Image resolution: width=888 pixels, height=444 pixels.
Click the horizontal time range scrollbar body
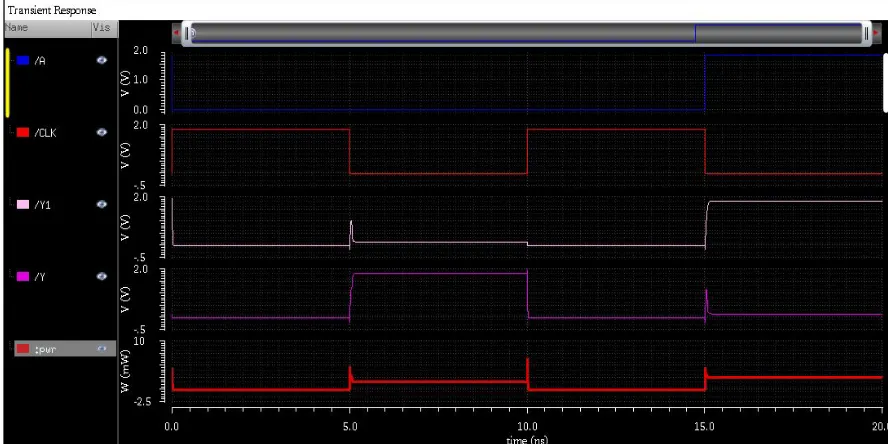527,33
